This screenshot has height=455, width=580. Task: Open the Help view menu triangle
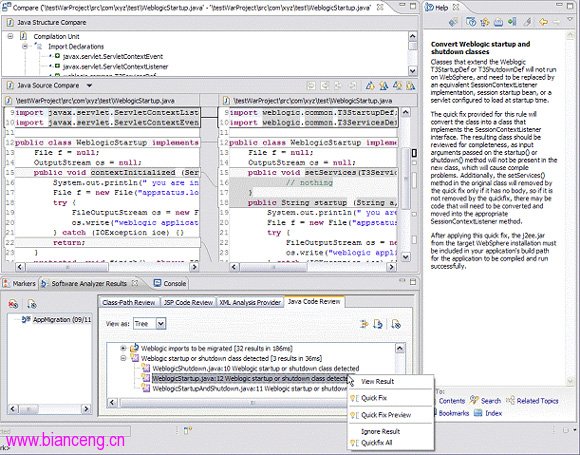point(569,19)
